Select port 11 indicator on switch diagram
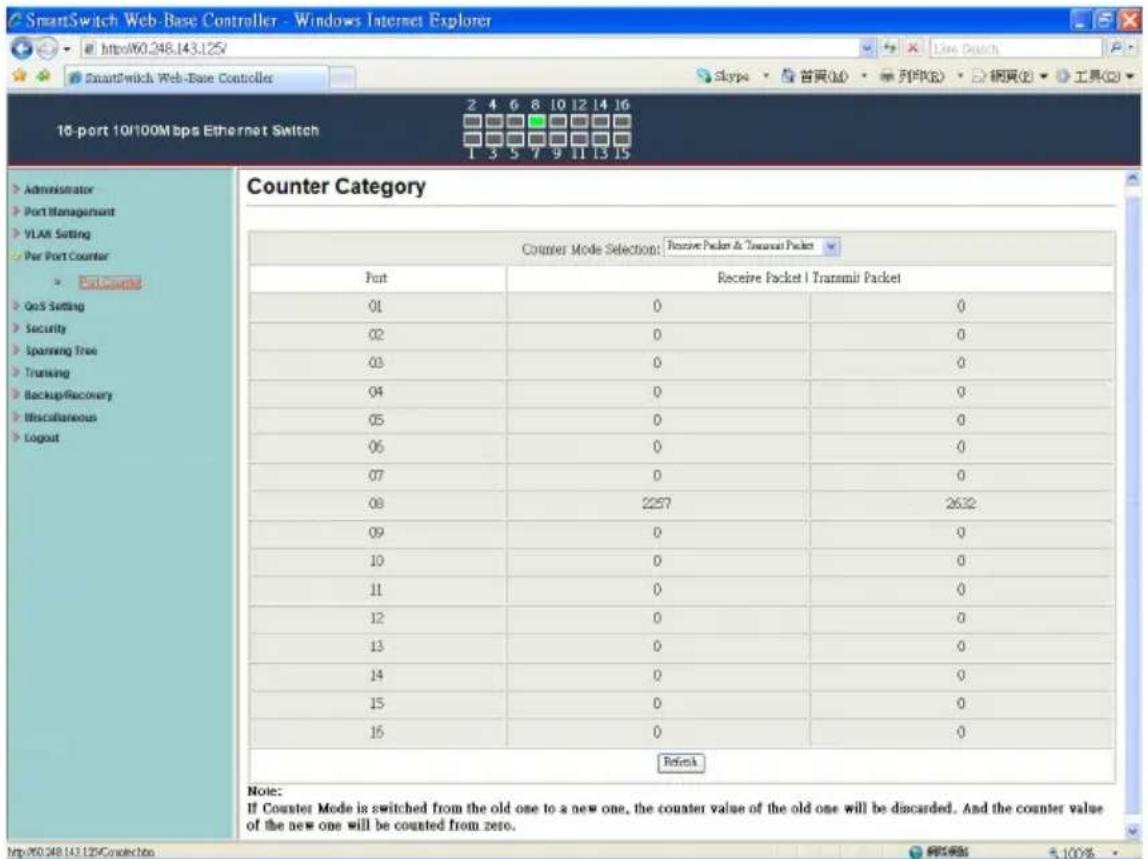The image size is (1148, 859). tap(579, 138)
